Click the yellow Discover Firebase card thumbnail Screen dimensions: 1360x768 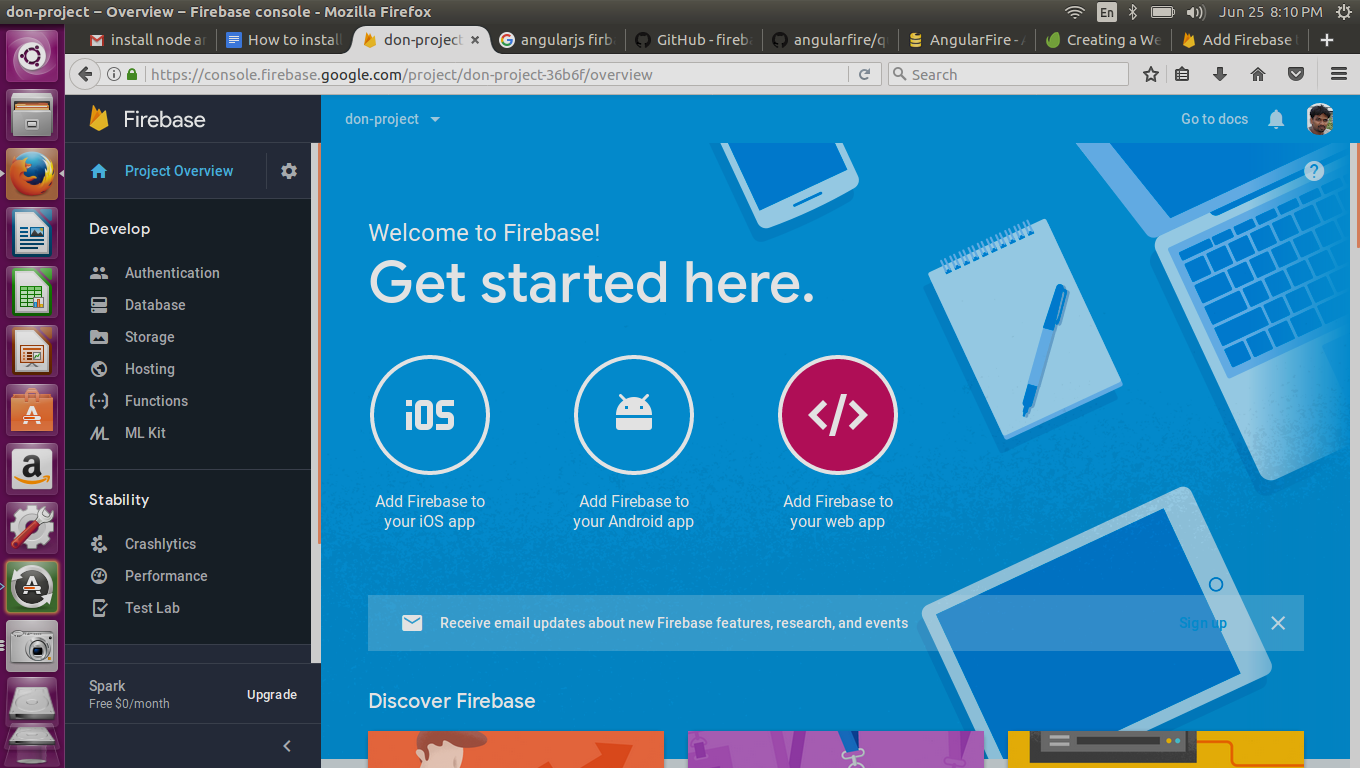point(1156,750)
